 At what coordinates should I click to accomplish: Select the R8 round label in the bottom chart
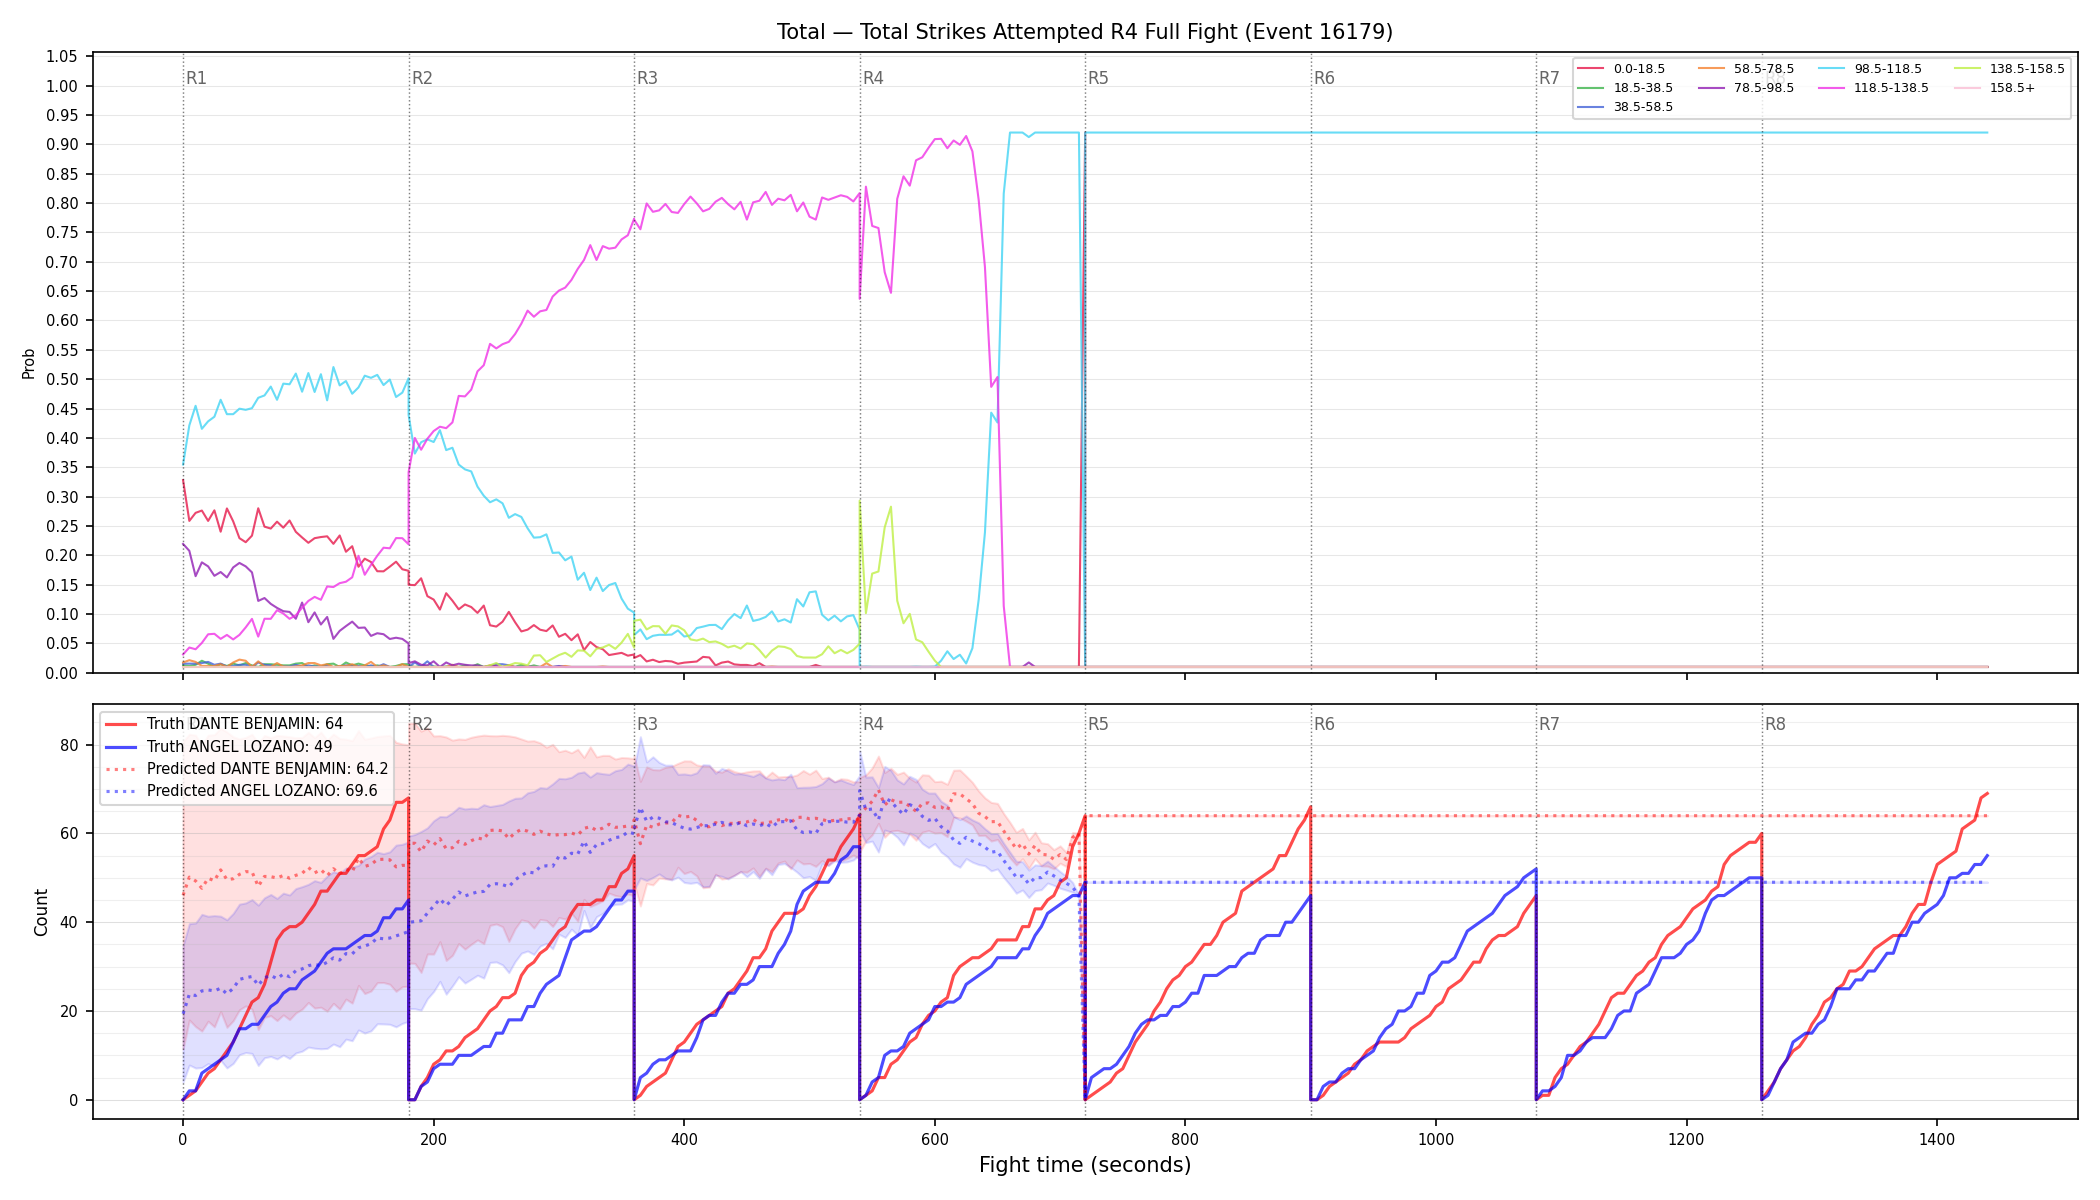(x=1775, y=724)
